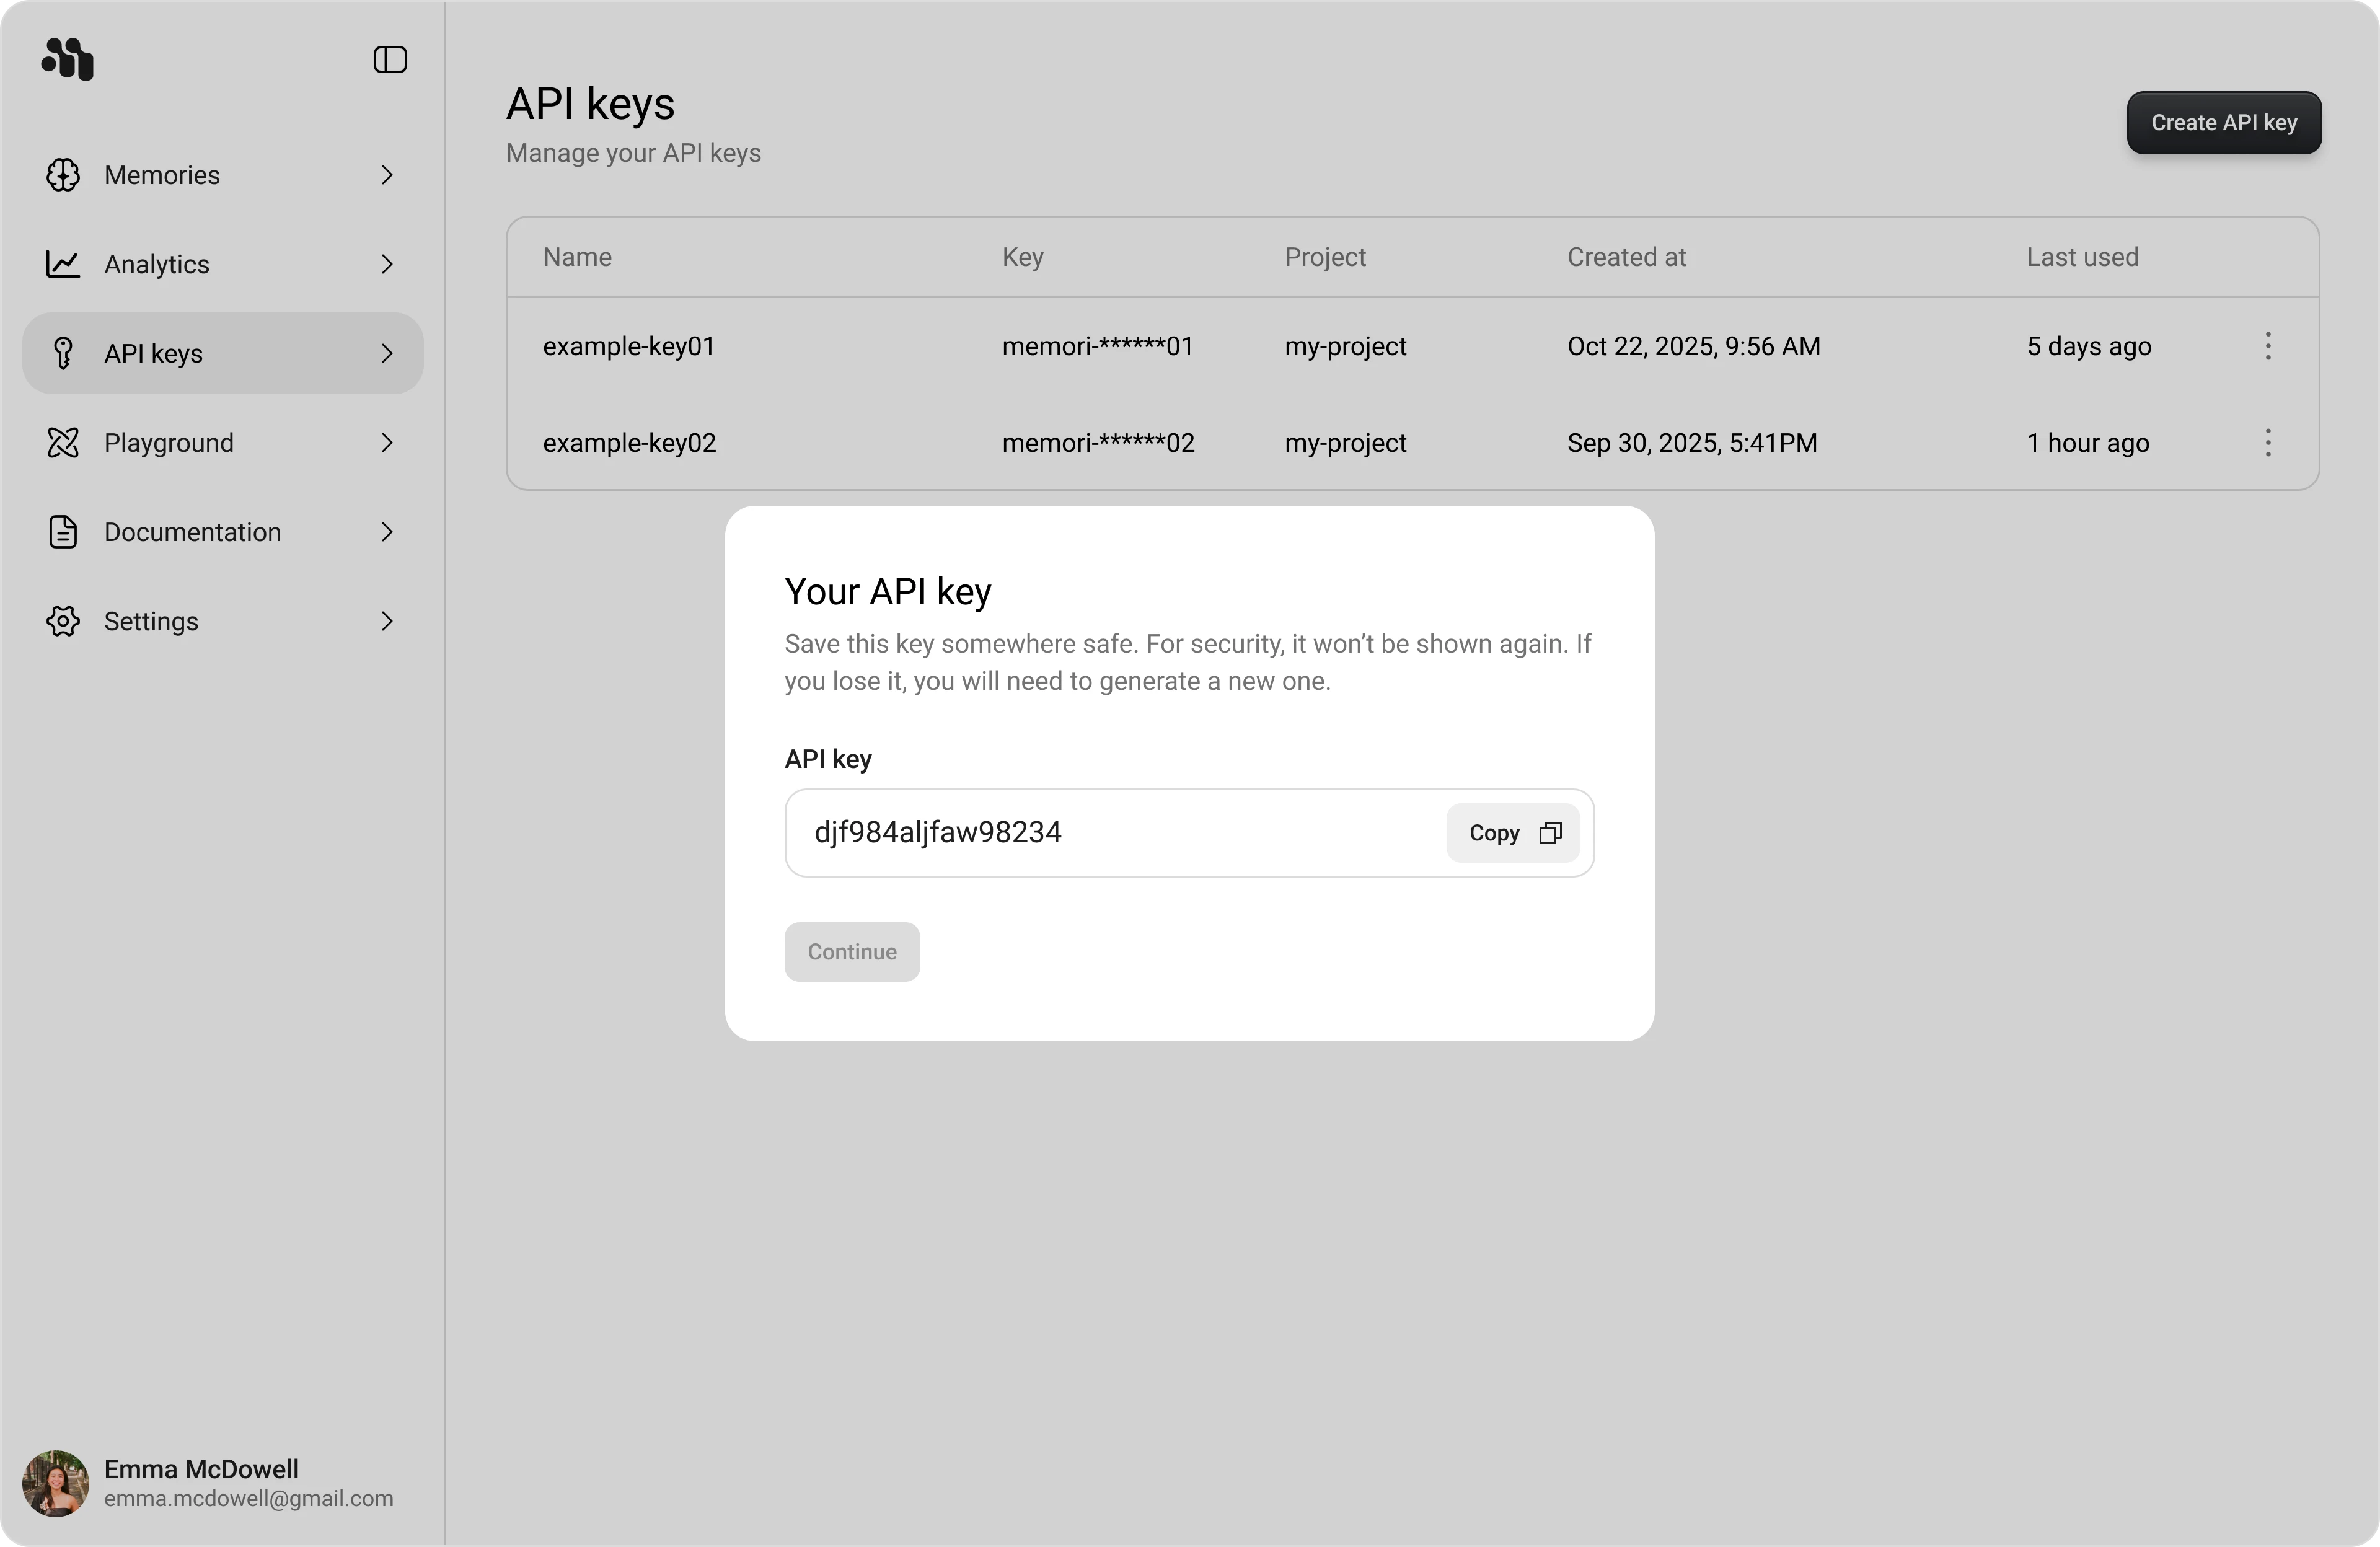
Task: Click the Memori logo icon
Action: pyautogui.click(x=67, y=59)
